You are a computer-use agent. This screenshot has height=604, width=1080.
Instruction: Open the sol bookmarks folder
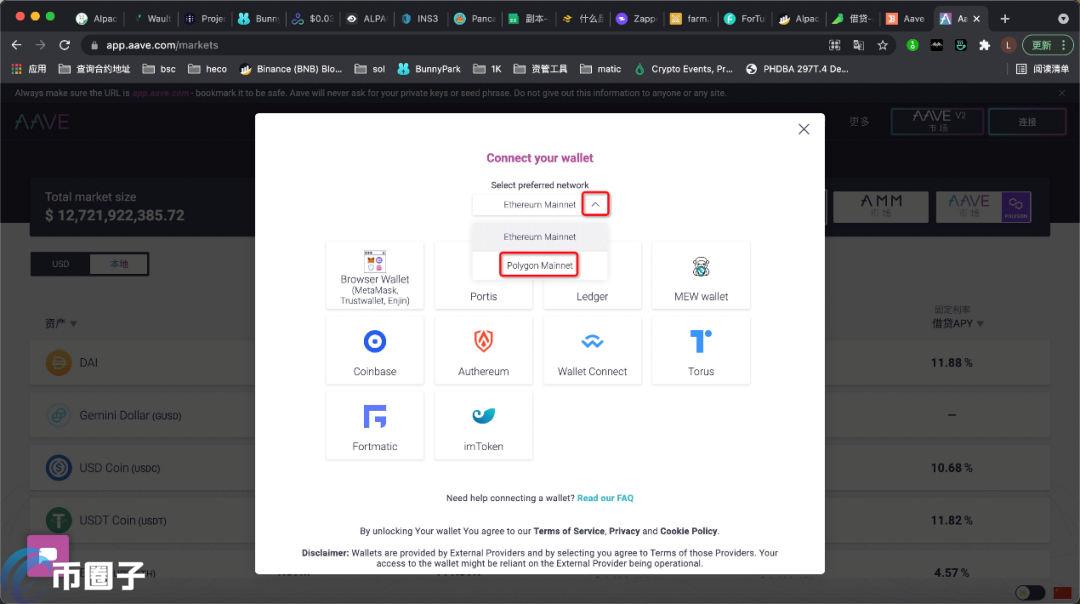click(370, 69)
